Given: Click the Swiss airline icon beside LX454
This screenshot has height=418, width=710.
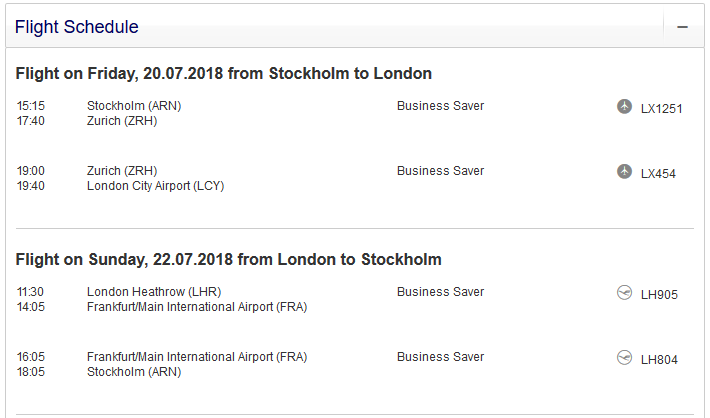Looking at the screenshot, I should tap(625, 172).
